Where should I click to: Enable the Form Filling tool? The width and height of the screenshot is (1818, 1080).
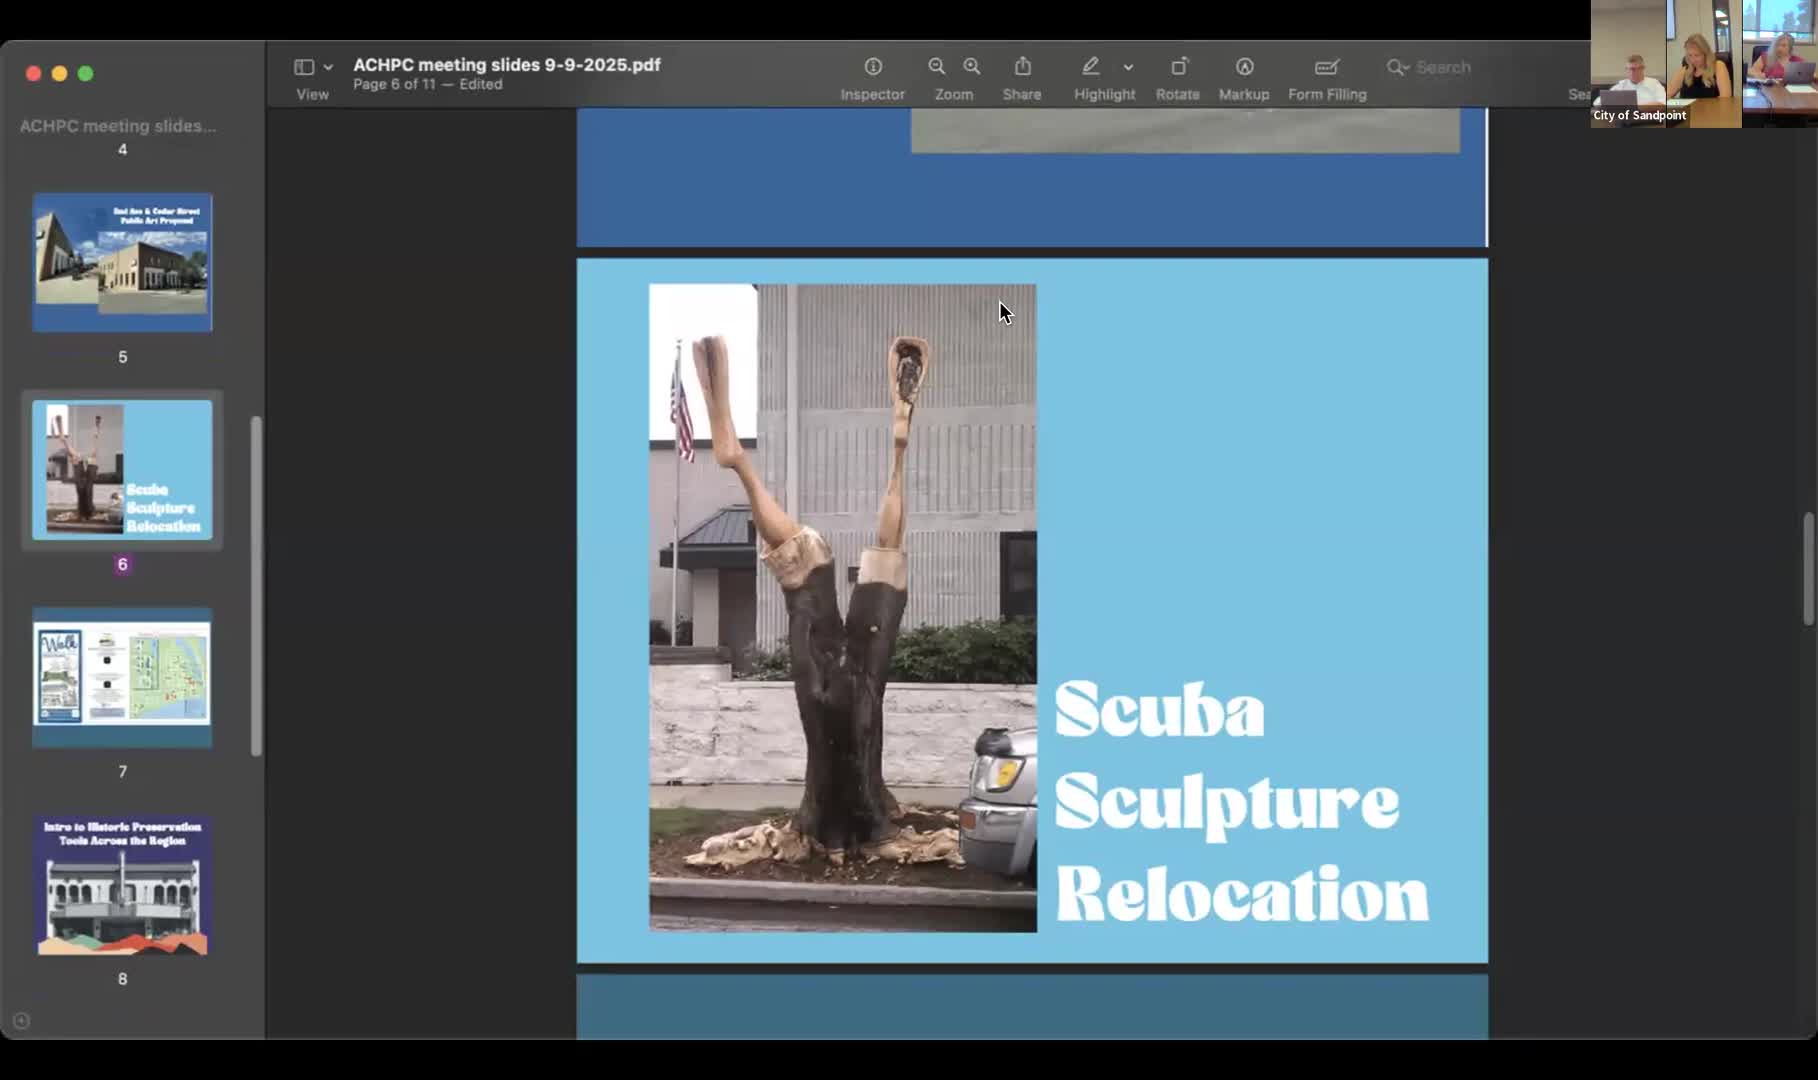tap(1327, 66)
